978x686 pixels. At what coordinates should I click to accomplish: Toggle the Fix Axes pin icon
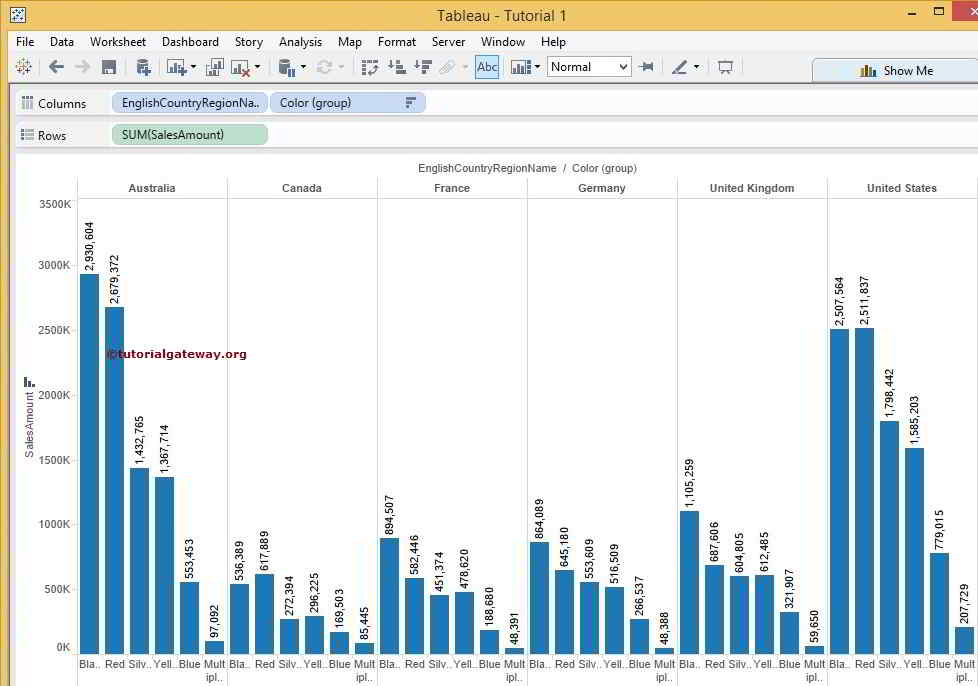(x=647, y=67)
